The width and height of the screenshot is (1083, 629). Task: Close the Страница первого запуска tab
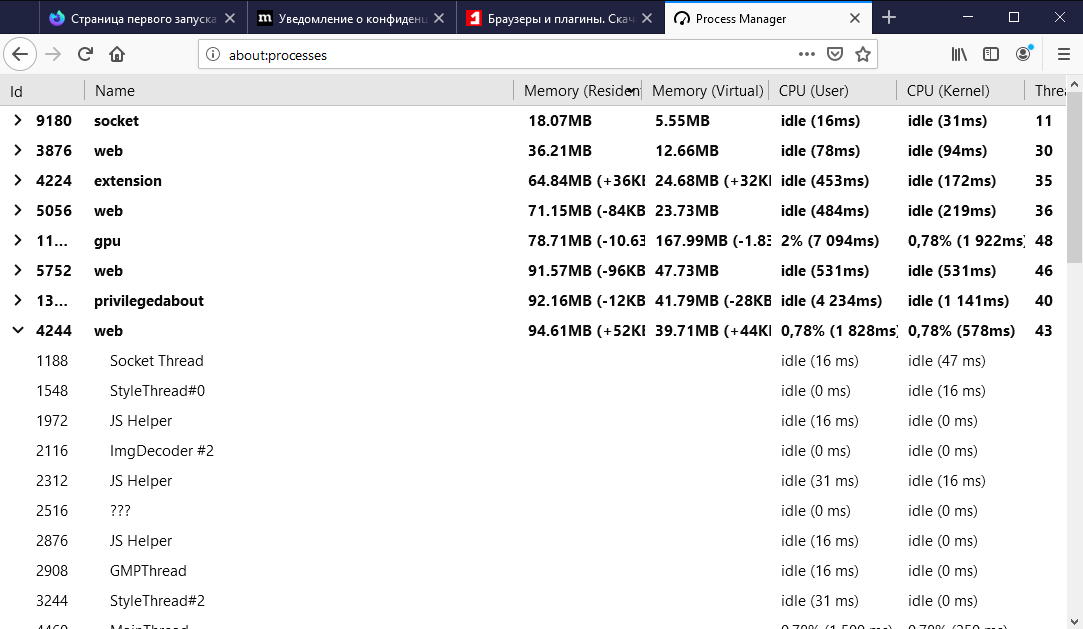click(x=230, y=18)
